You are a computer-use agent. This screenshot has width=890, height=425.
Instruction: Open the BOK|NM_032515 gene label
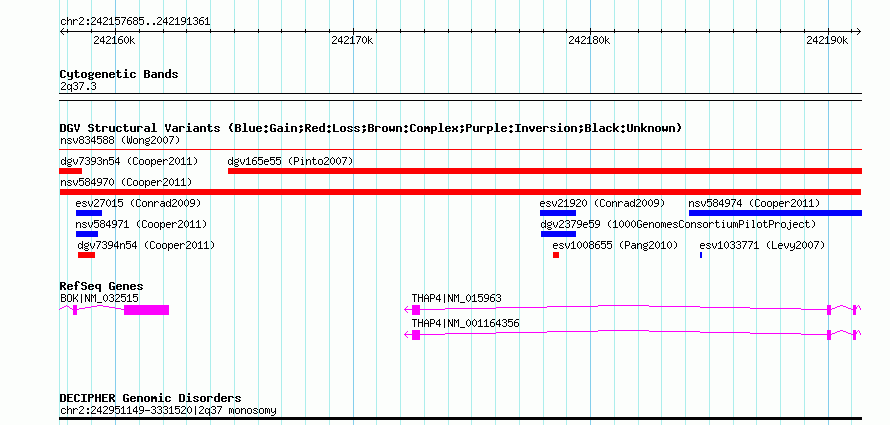[x=99, y=298]
